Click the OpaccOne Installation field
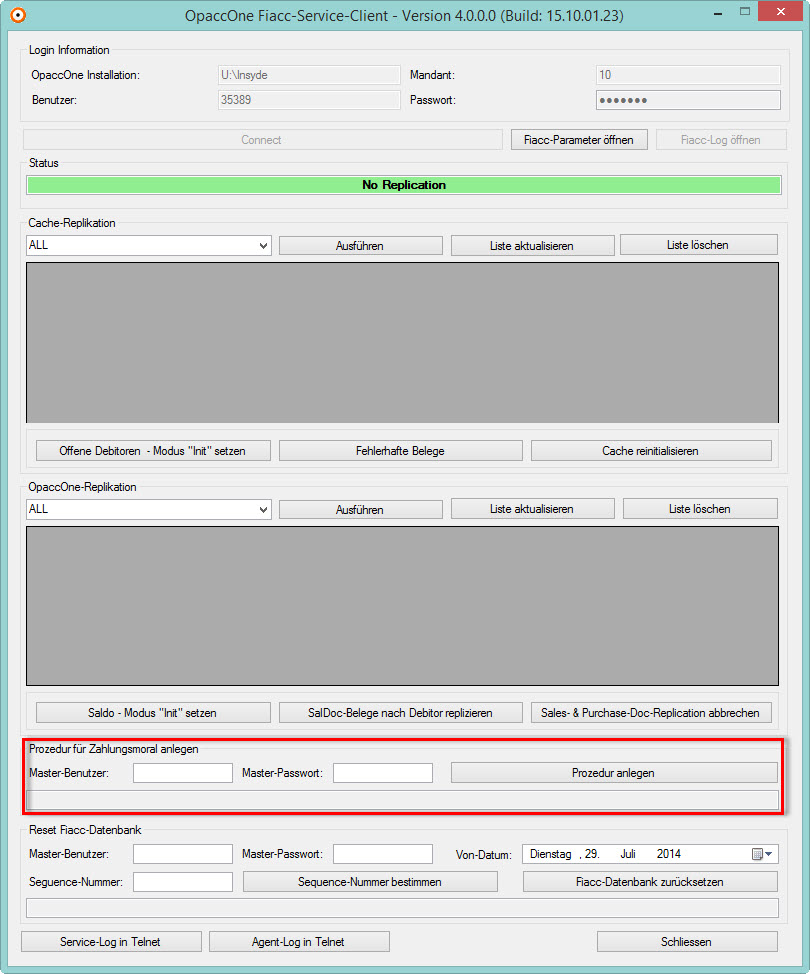The height and width of the screenshot is (974, 810). [x=309, y=75]
